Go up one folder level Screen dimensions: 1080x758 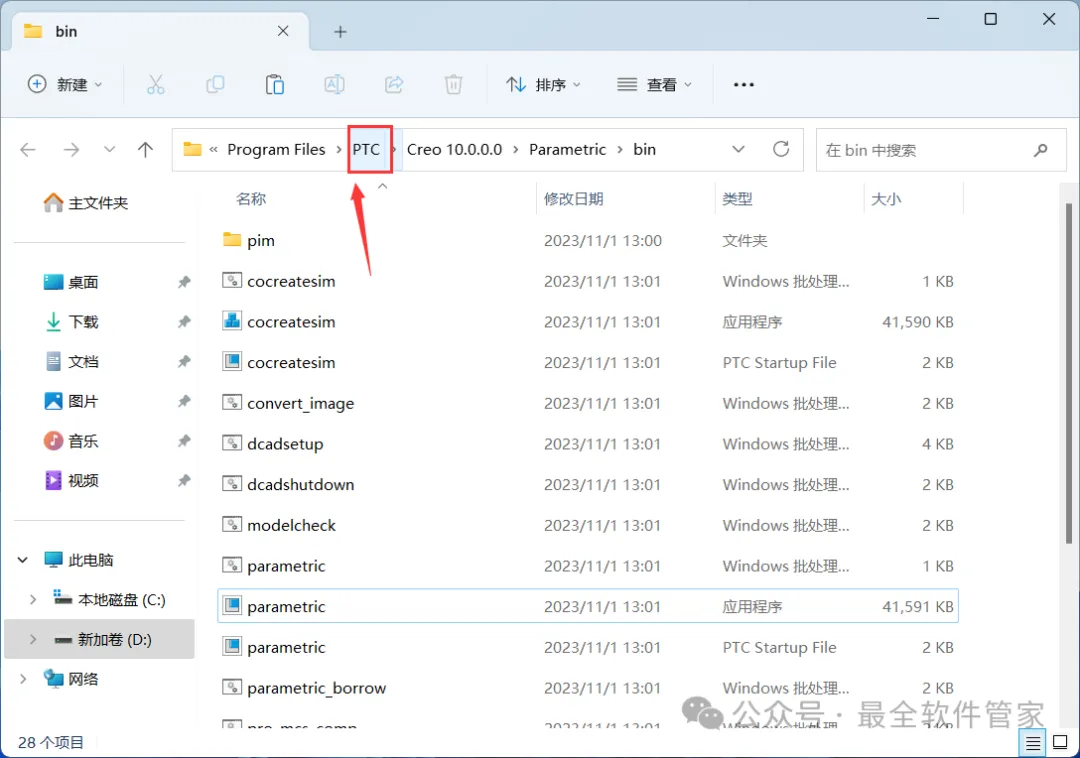[145, 149]
